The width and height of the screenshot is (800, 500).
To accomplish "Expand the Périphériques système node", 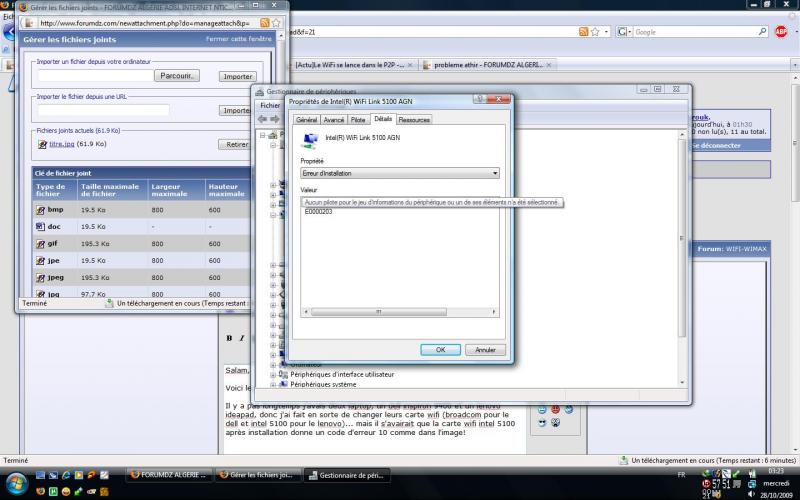I will (x=273, y=384).
